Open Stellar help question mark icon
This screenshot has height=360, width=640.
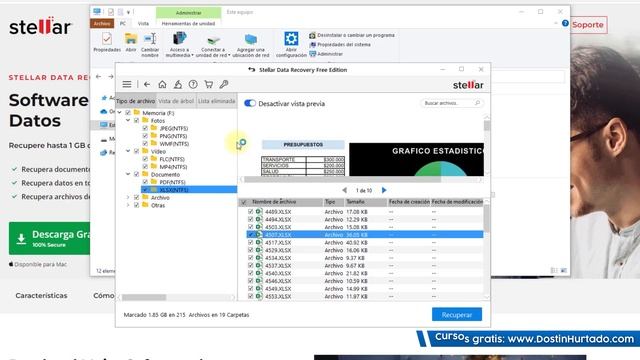(x=193, y=84)
